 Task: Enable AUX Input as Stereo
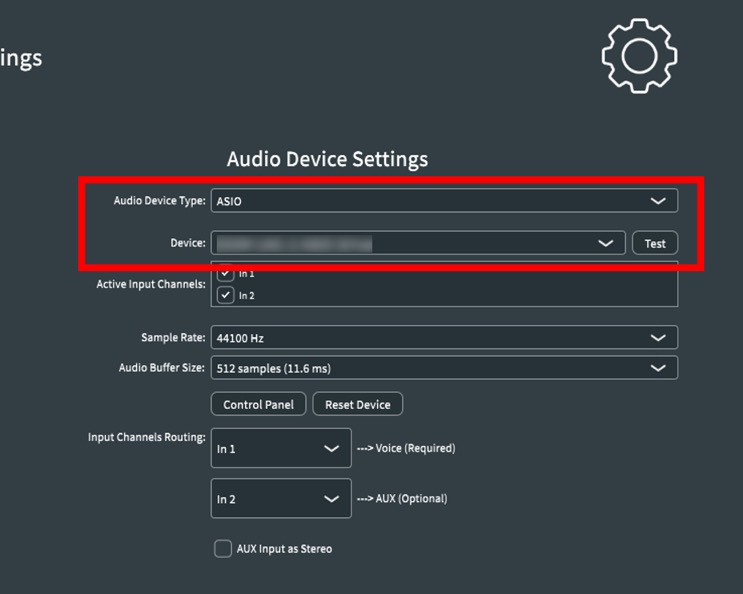coord(223,549)
